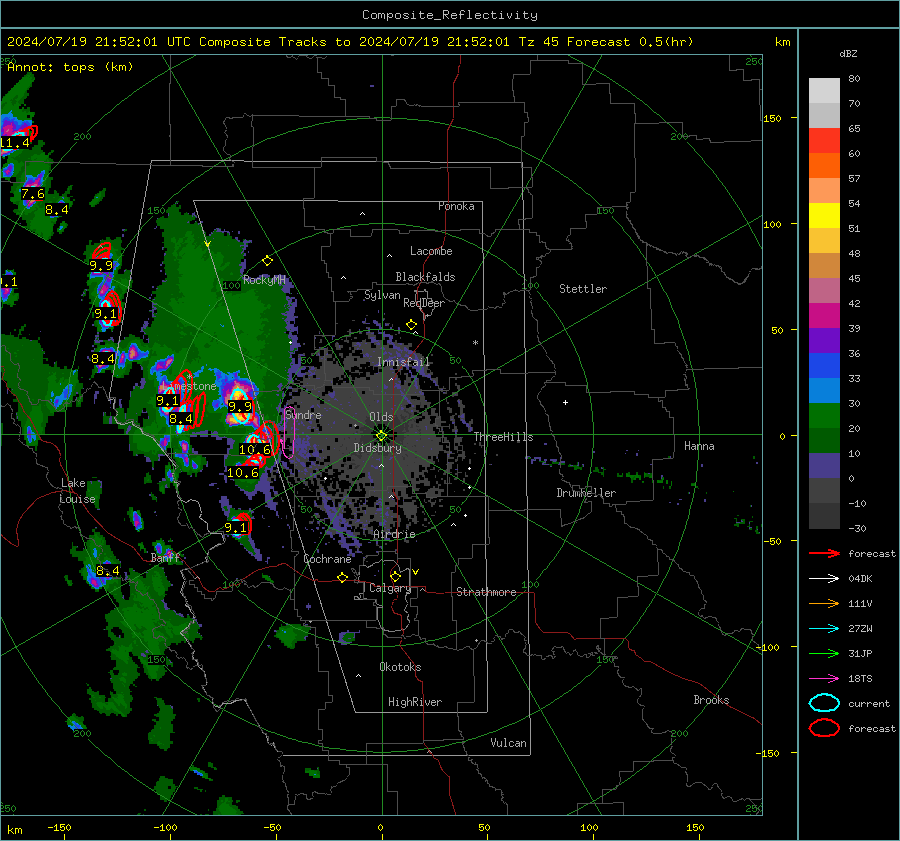This screenshot has height=841, width=900.
Task: Click the green 31JP track arrow
Action: [824, 653]
